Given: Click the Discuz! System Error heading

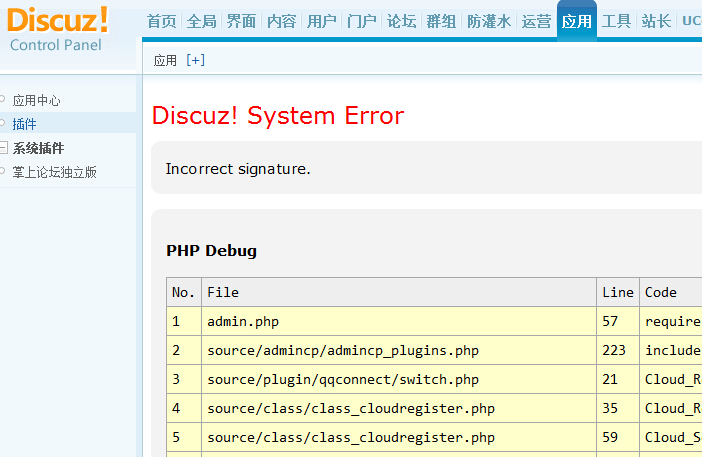Looking at the screenshot, I should (x=278, y=115).
